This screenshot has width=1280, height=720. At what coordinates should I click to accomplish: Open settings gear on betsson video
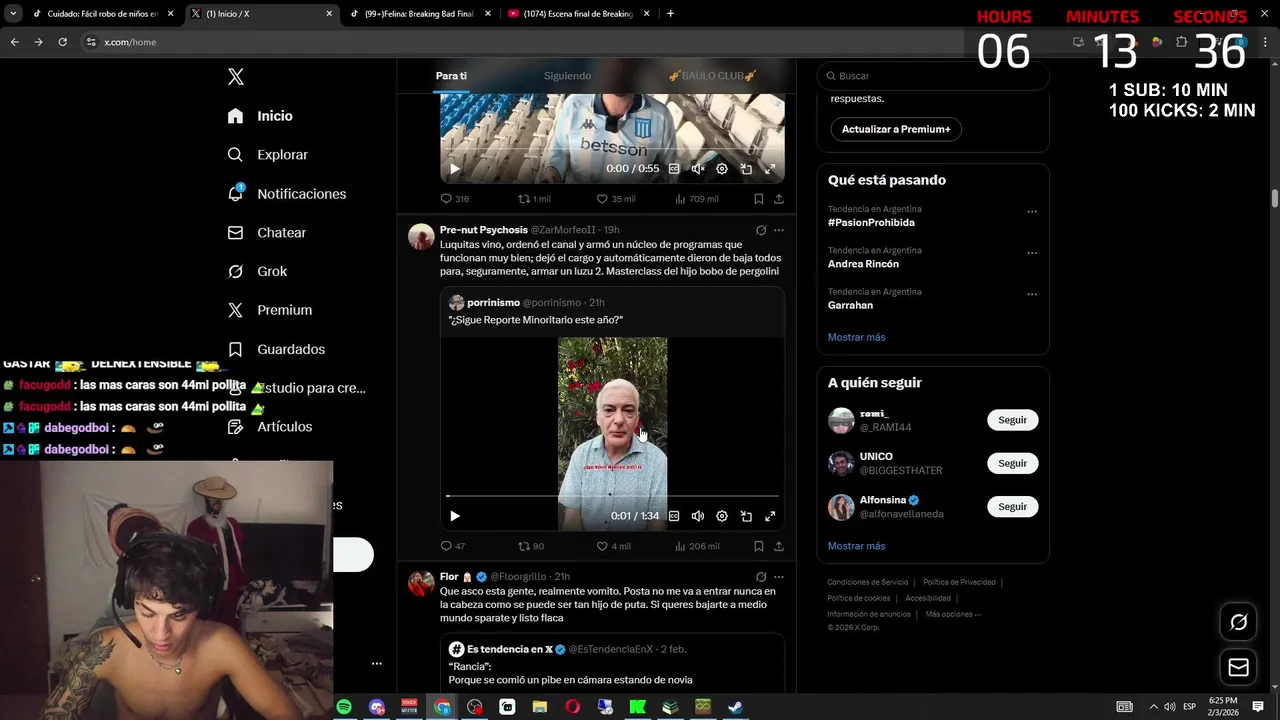coord(722,169)
